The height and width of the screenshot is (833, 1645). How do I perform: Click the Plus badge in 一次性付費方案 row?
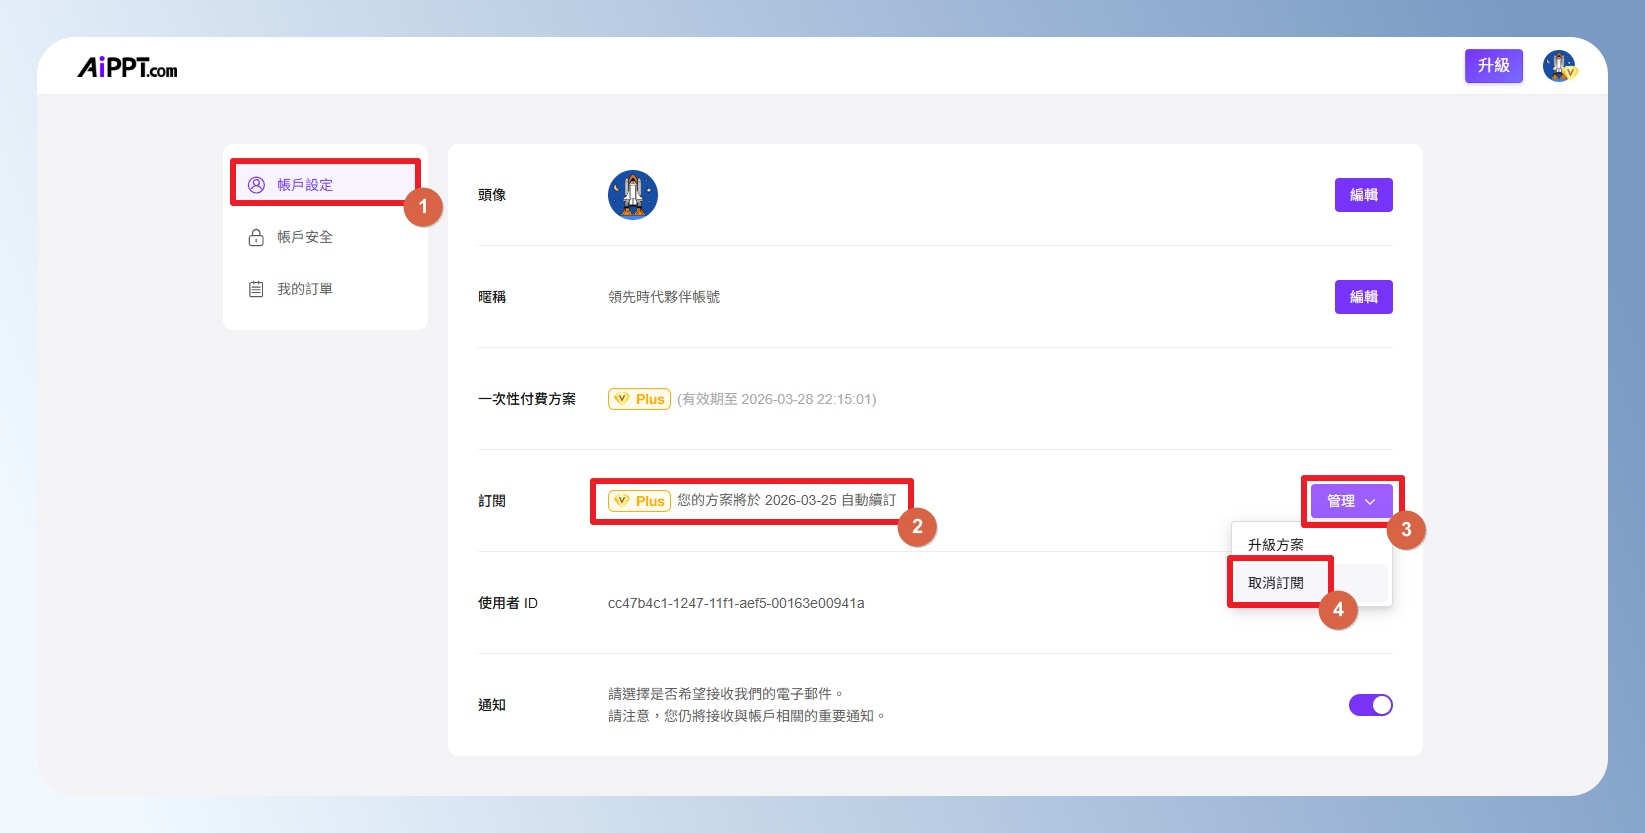pyautogui.click(x=639, y=399)
